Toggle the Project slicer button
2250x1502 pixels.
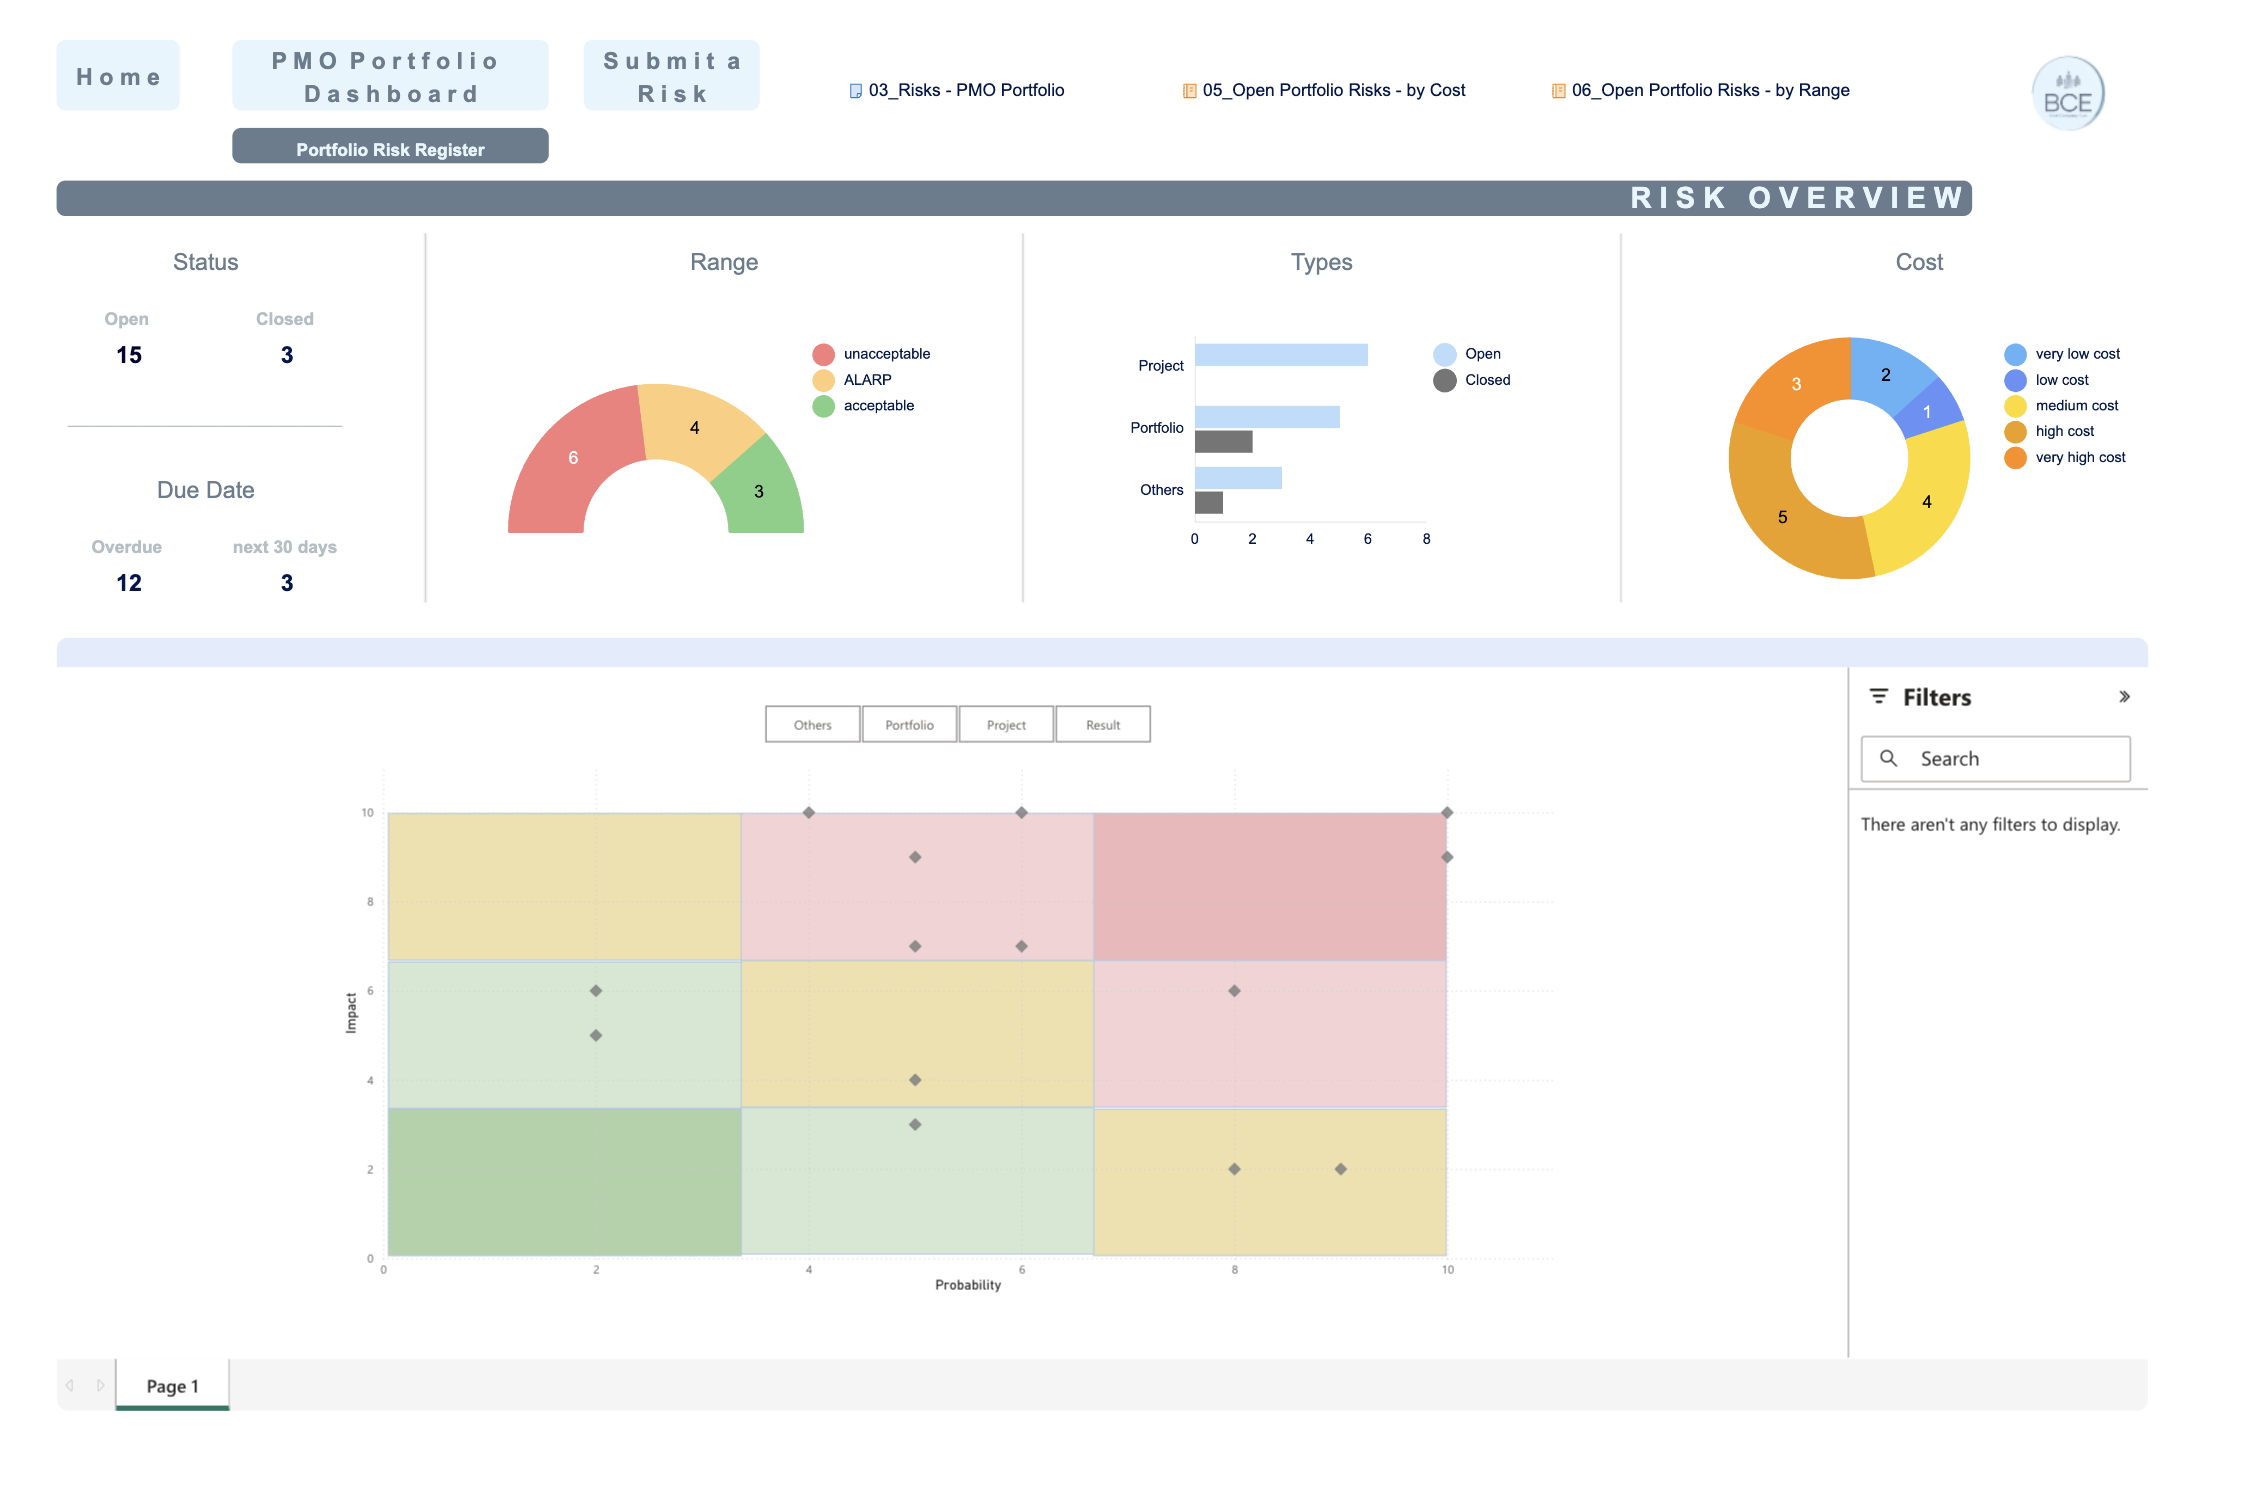[1007, 725]
